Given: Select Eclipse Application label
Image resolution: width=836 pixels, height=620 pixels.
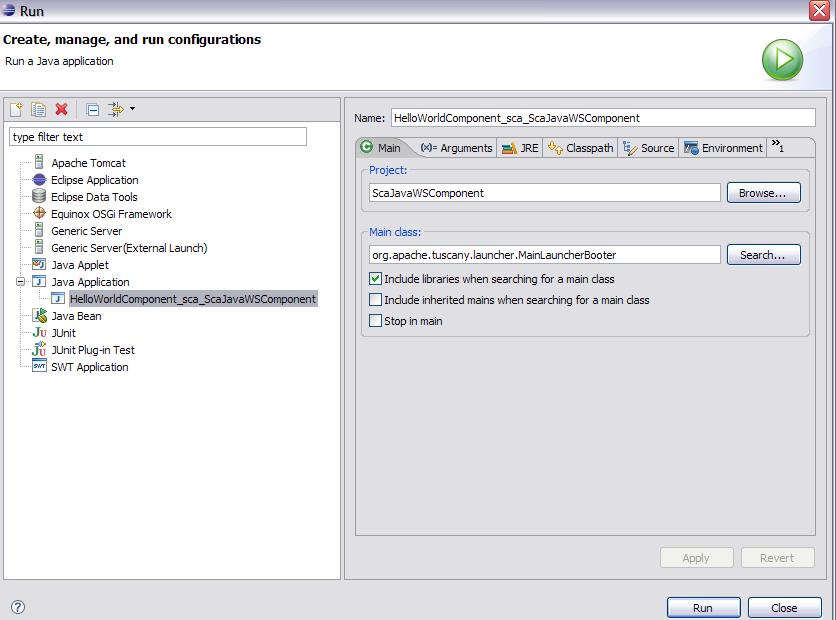Looking at the screenshot, I should point(94,180).
